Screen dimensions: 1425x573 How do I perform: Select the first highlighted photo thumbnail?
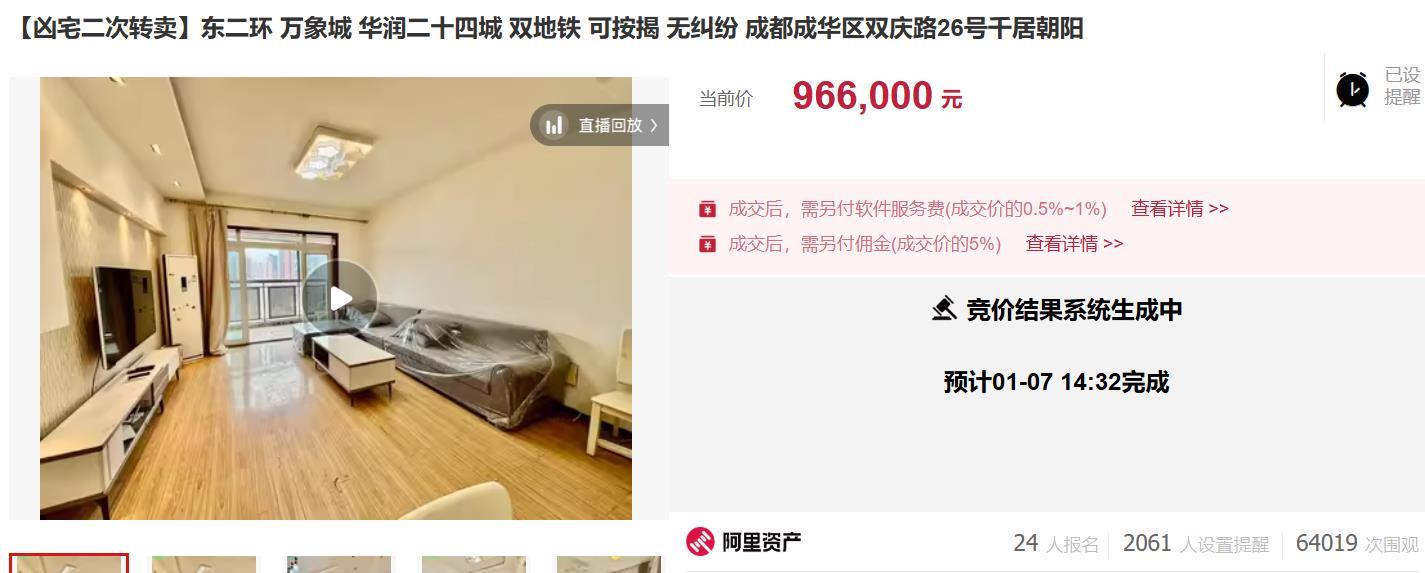[x=69, y=563]
